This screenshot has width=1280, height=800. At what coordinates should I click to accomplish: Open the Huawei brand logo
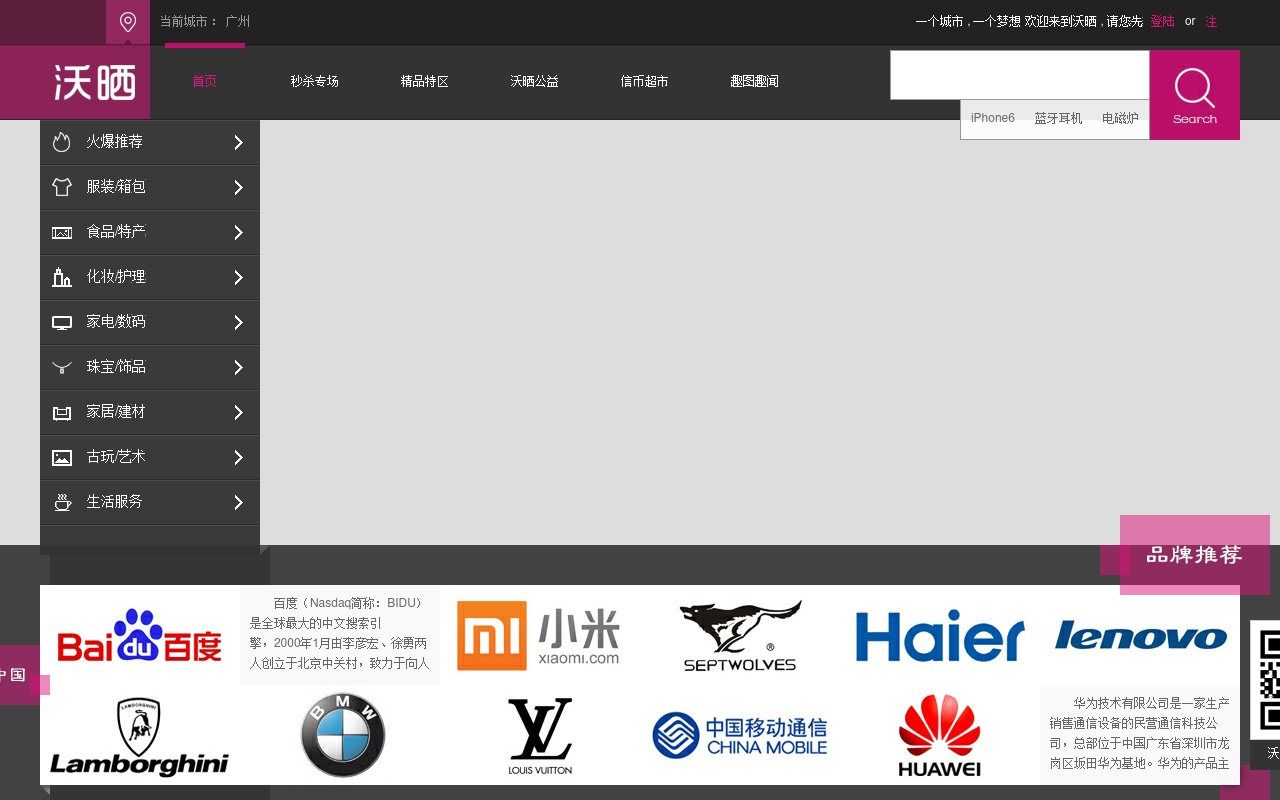click(x=939, y=736)
